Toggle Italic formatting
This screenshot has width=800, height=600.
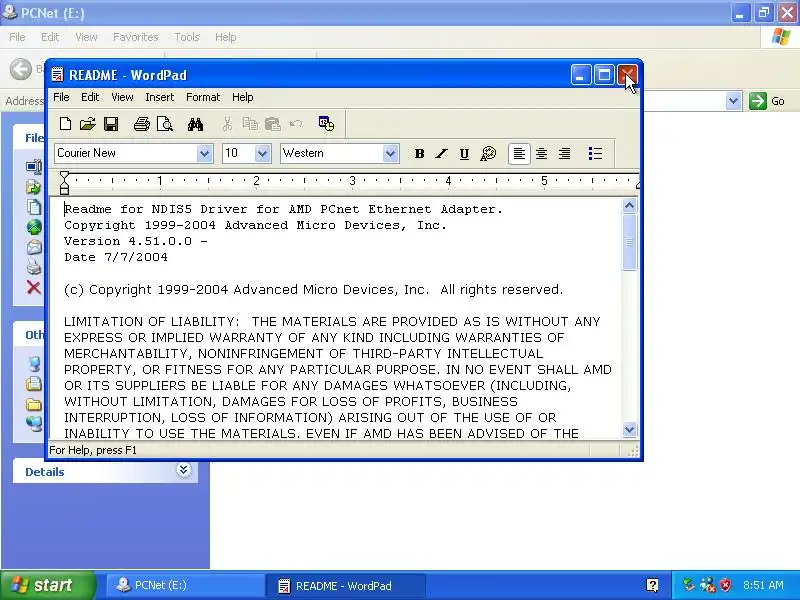pyautogui.click(x=441, y=154)
